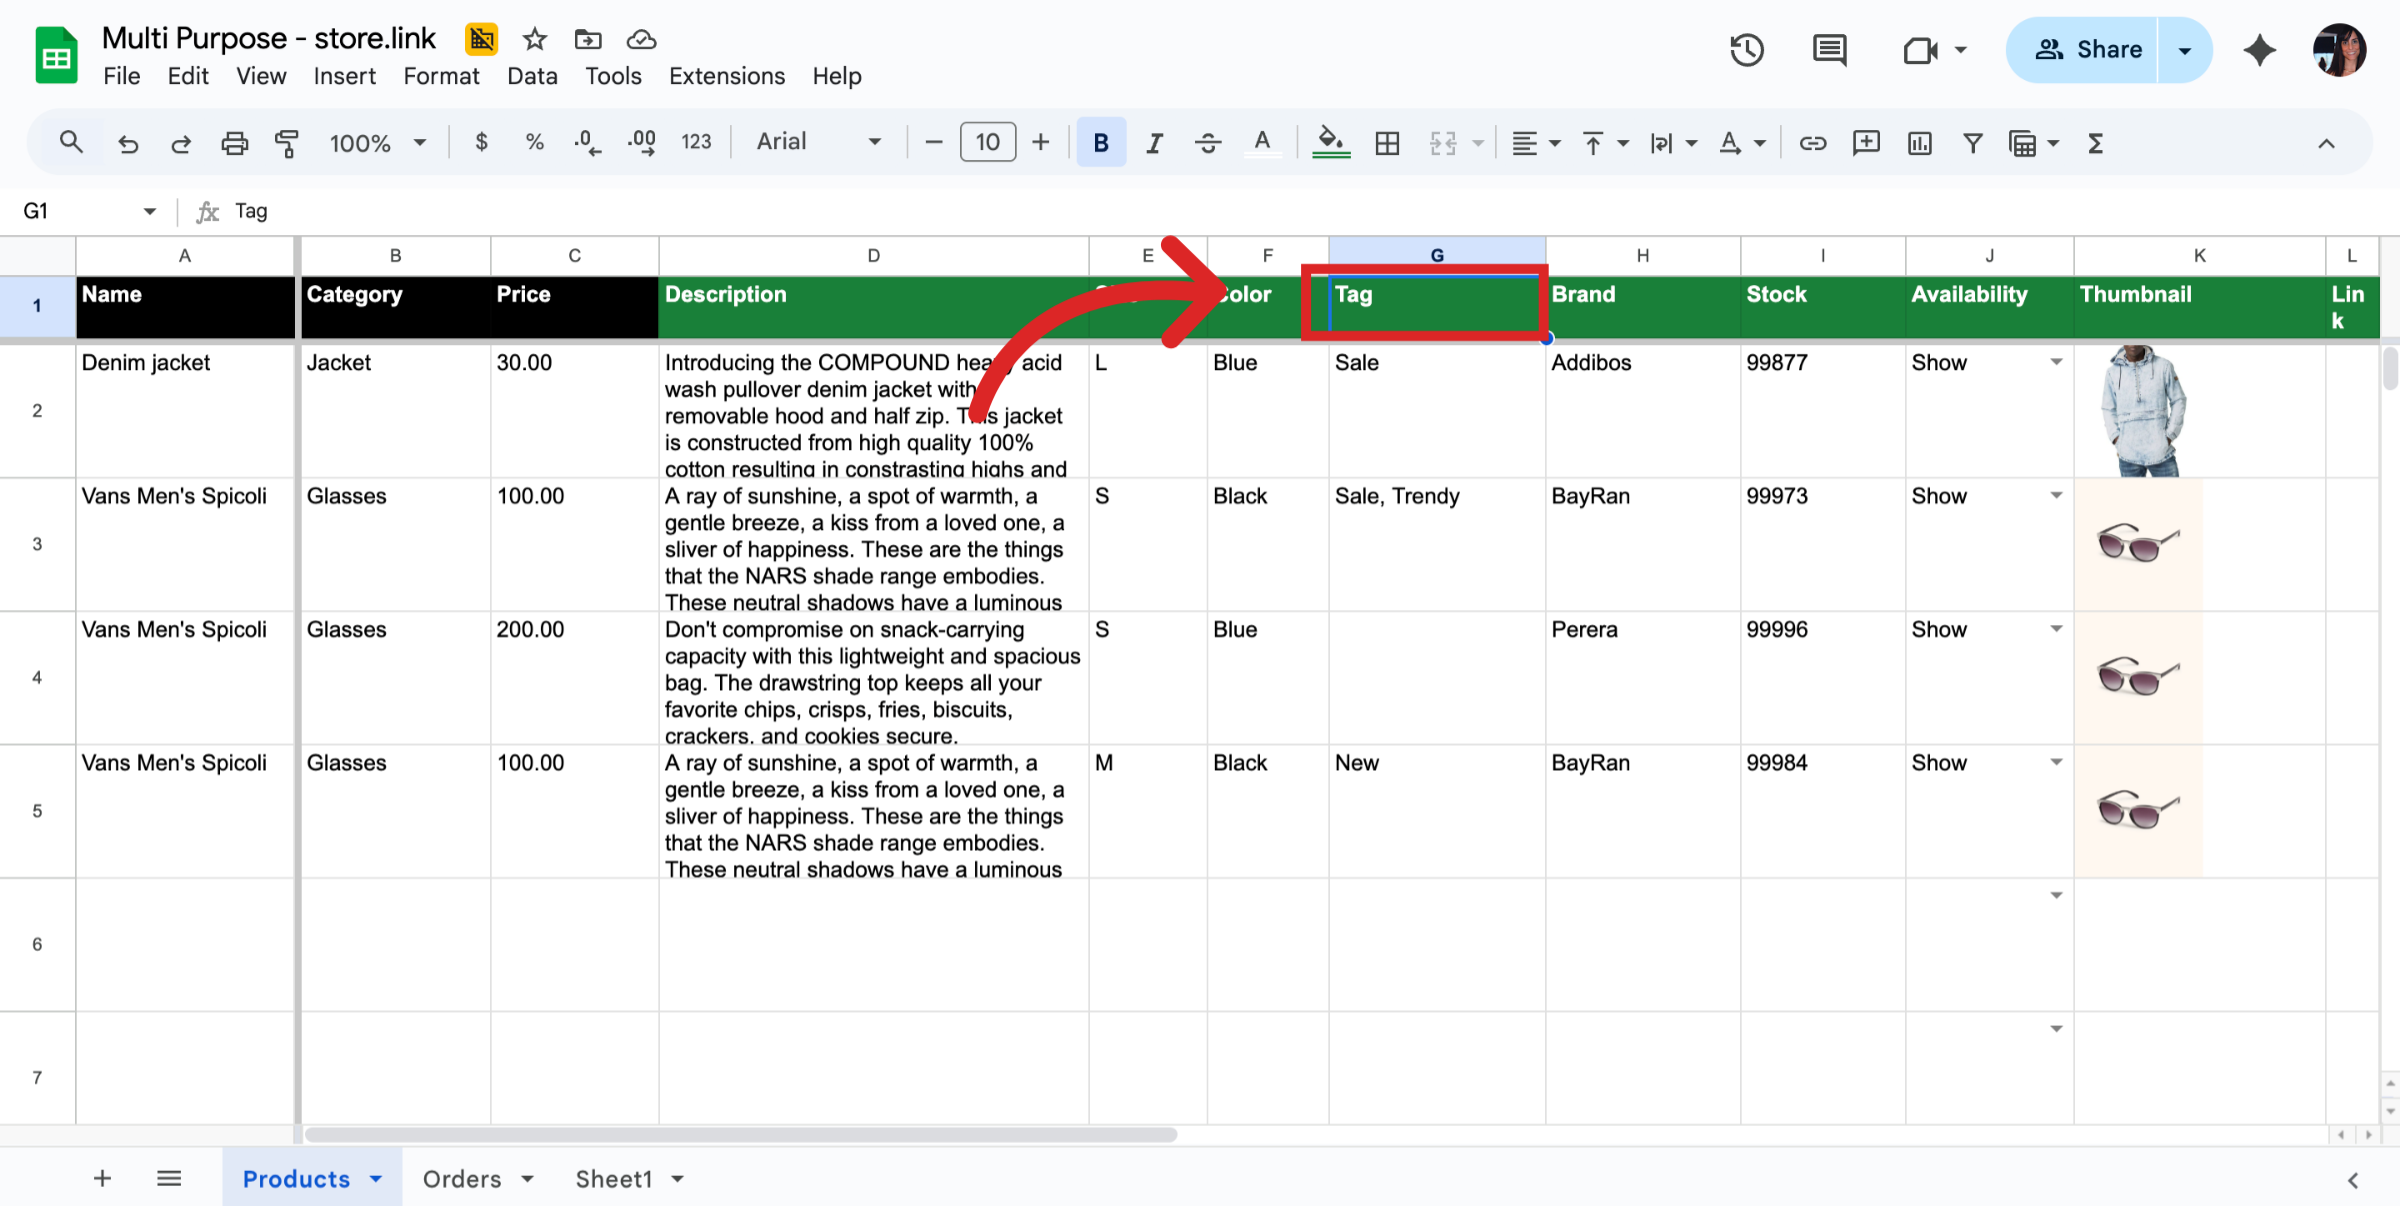The height and width of the screenshot is (1206, 2400).
Task: Click the paint format icon
Action: tap(287, 143)
